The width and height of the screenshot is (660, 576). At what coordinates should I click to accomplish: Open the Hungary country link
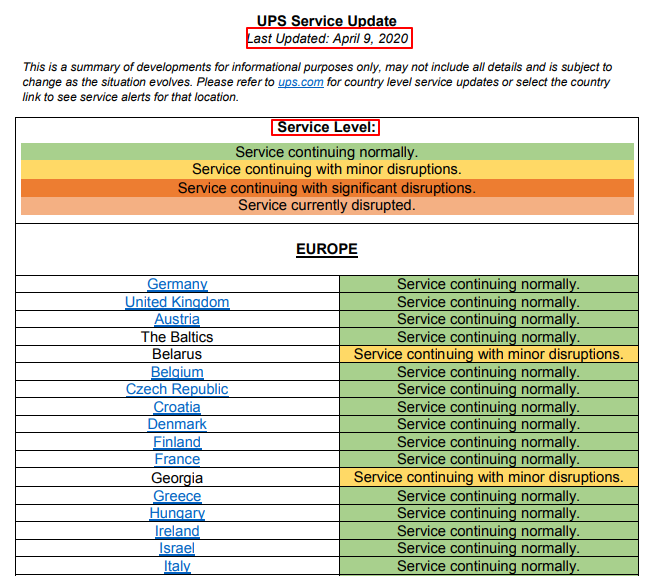pyautogui.click(x=177, y=513)
